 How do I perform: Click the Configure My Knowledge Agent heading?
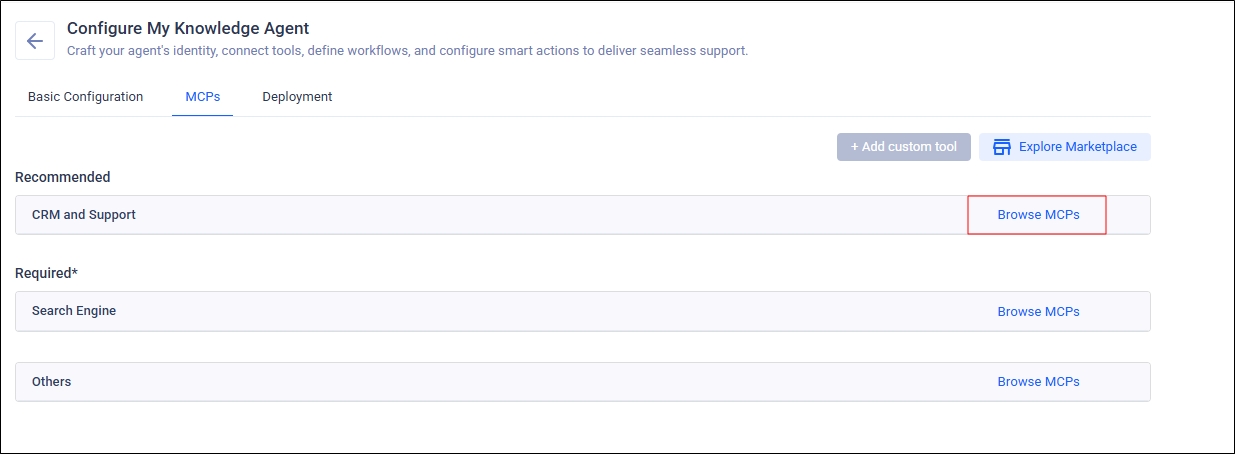click(188, 28)
